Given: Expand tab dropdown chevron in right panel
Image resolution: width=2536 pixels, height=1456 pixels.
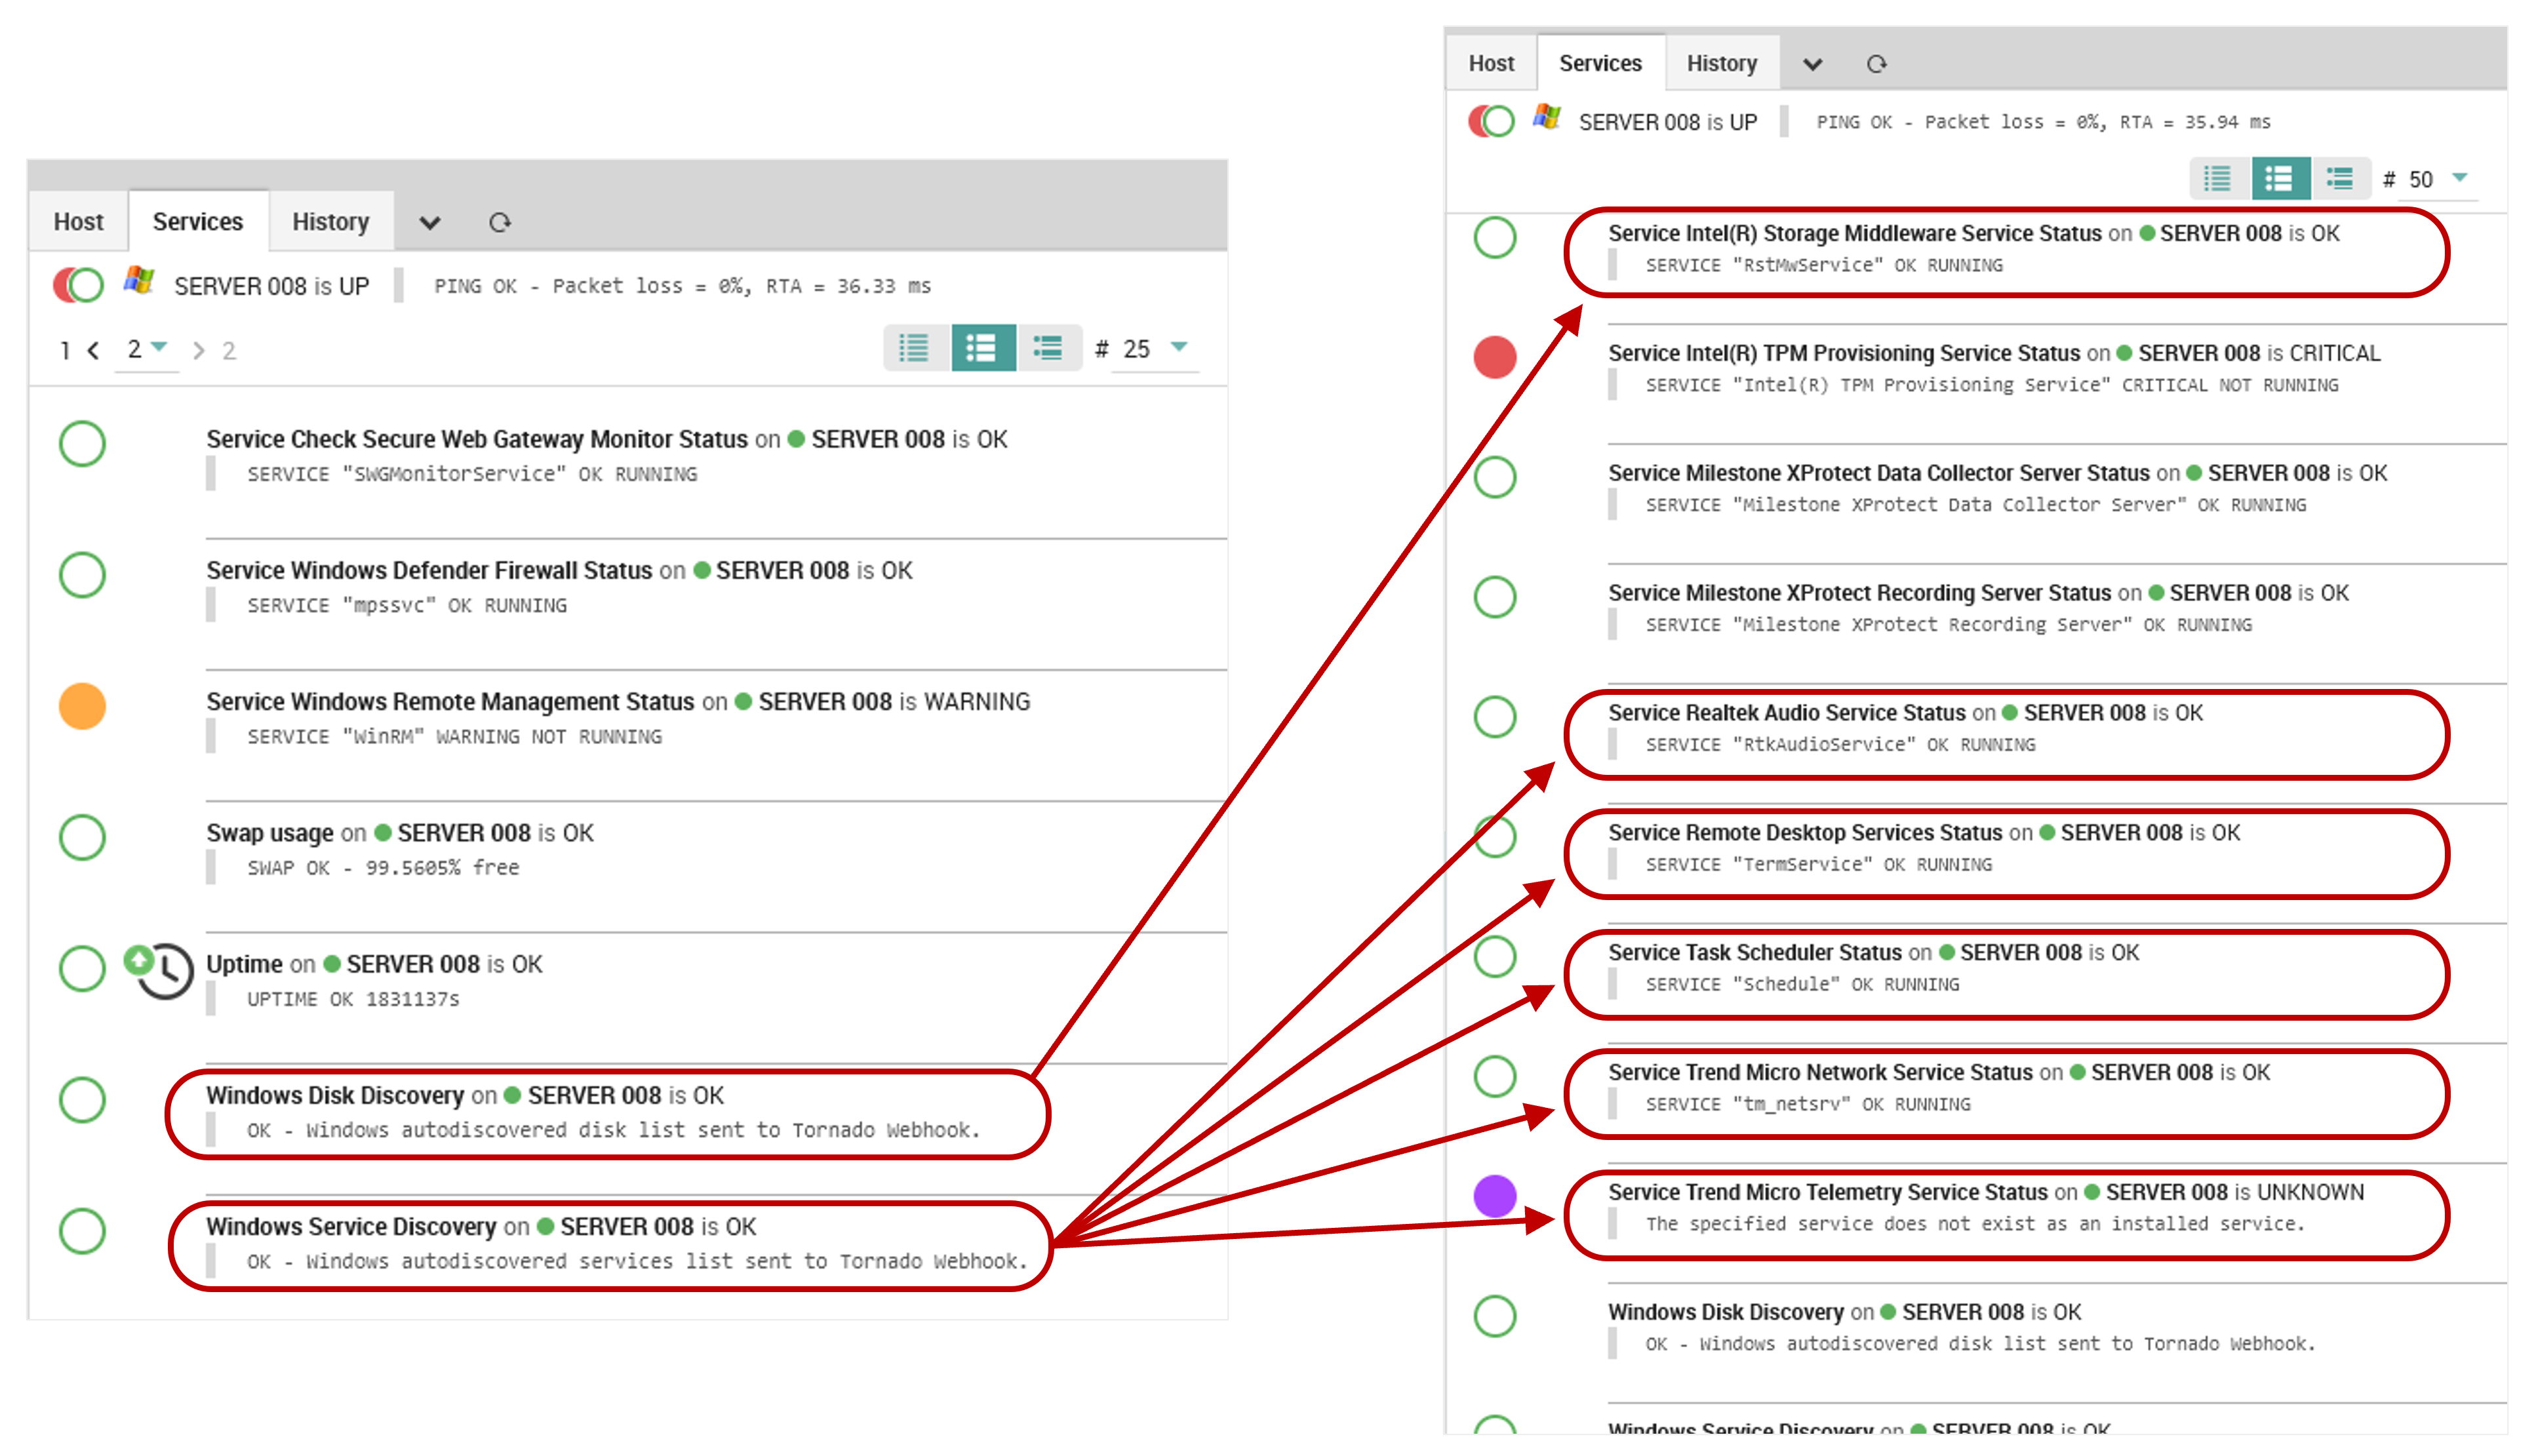Looking at the screenshot, I should (x=1812, y=65).
